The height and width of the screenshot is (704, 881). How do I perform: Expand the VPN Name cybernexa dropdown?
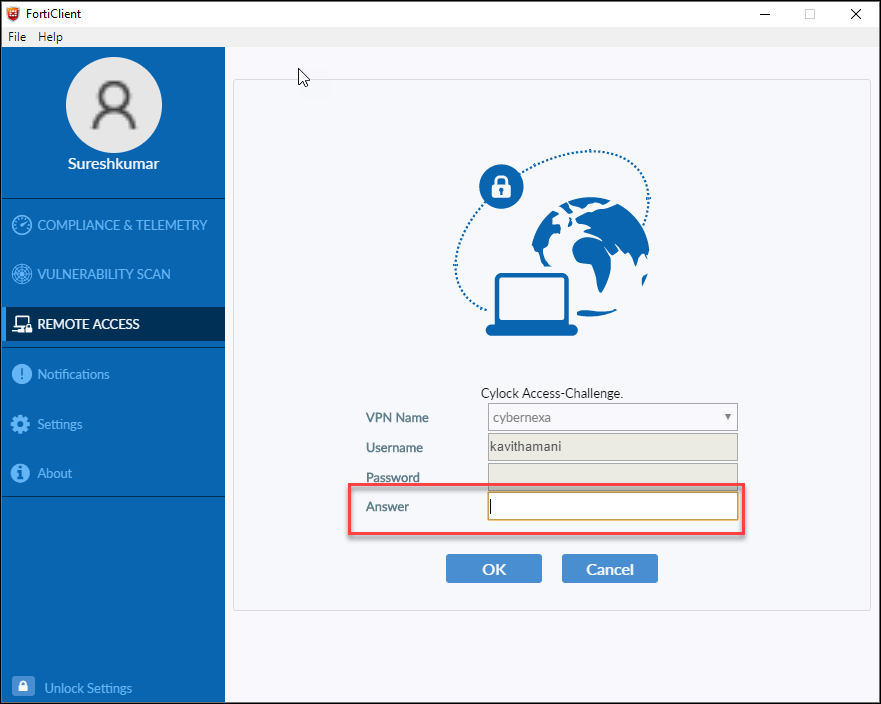[x=612, y=417]
